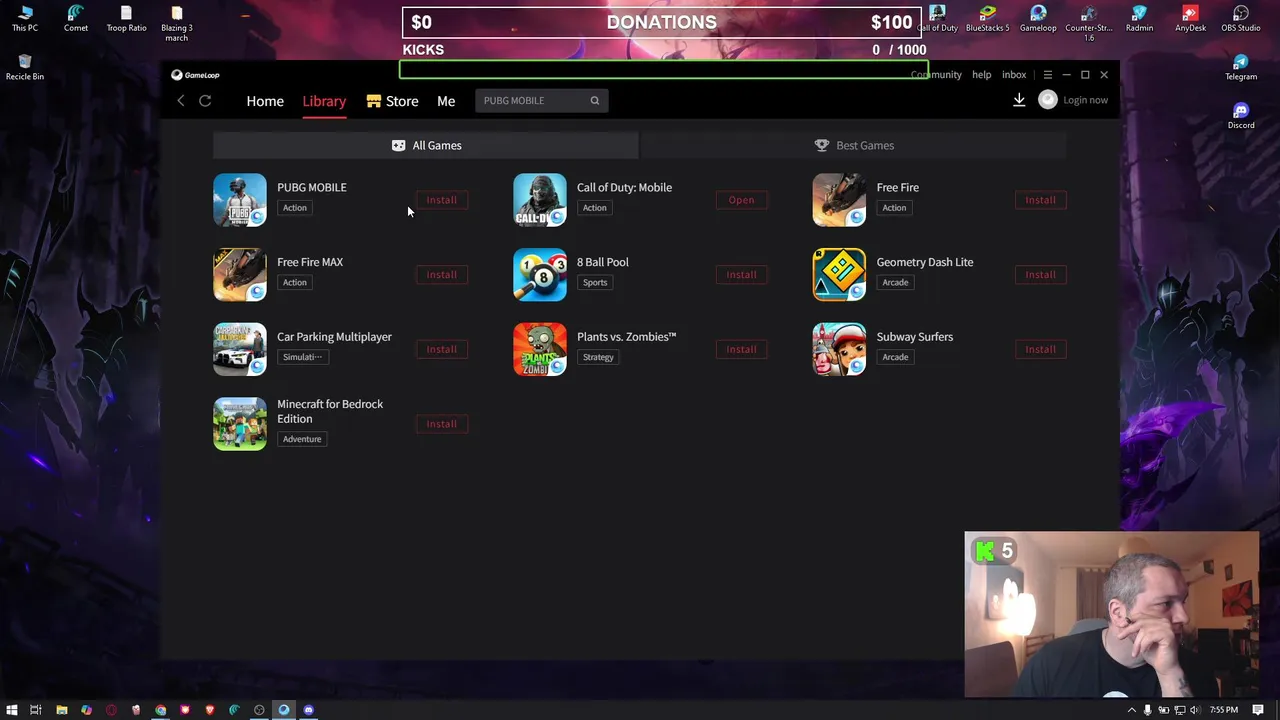Install Free Fire MAX

pos(441,274)
